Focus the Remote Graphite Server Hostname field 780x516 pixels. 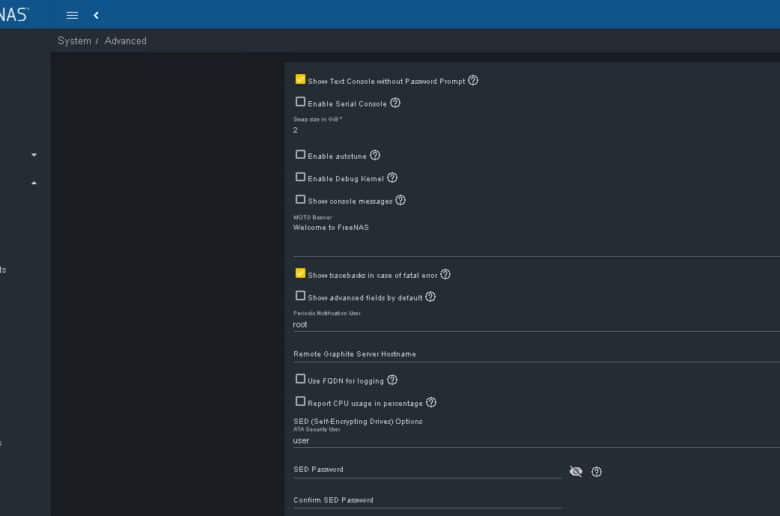pos(536,354)
